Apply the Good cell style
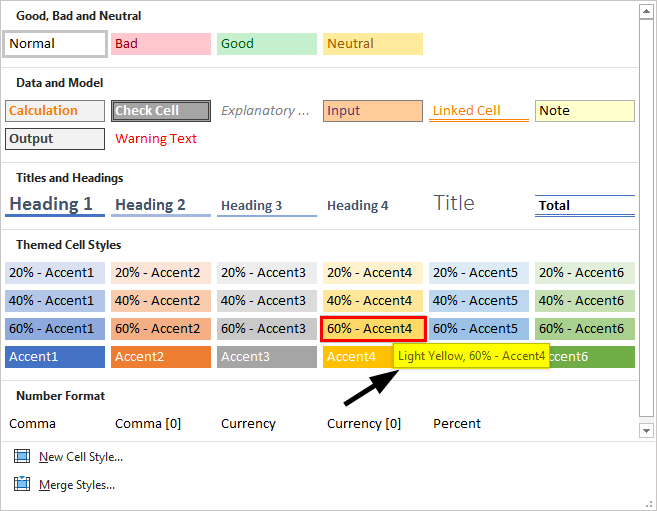Screen dimensions: 657x511 click(267, 44)
